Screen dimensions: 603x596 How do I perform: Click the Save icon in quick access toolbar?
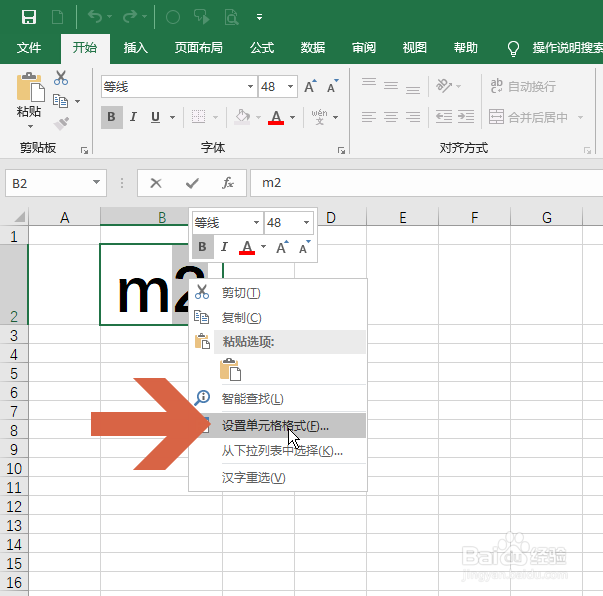(29, 17)
